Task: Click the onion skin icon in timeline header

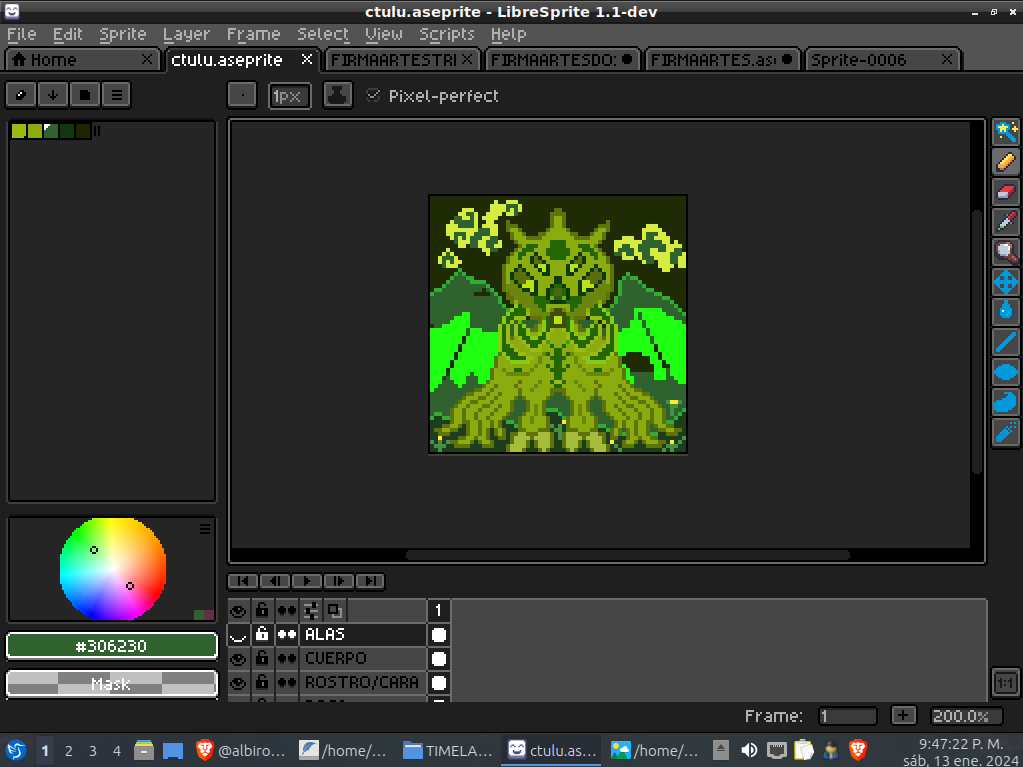Action: [x=335, y=611]
